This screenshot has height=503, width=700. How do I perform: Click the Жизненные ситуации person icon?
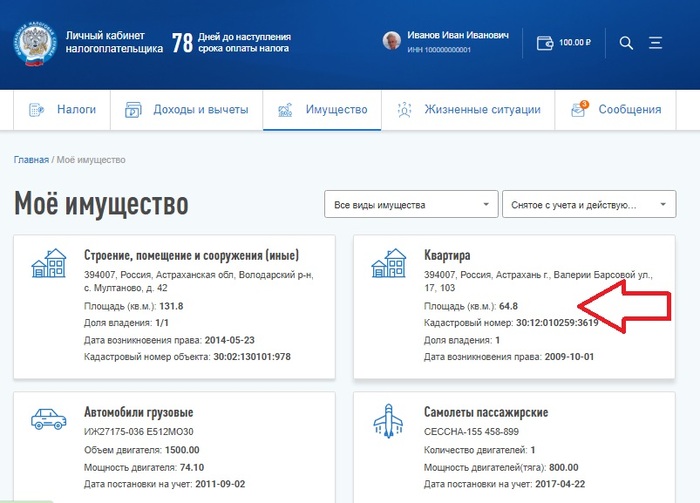404,109
